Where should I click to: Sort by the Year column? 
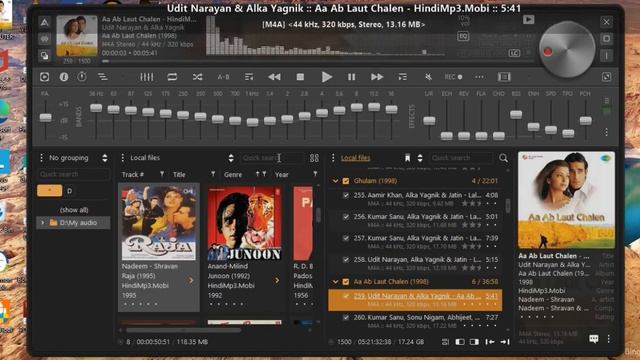(282, 174)
